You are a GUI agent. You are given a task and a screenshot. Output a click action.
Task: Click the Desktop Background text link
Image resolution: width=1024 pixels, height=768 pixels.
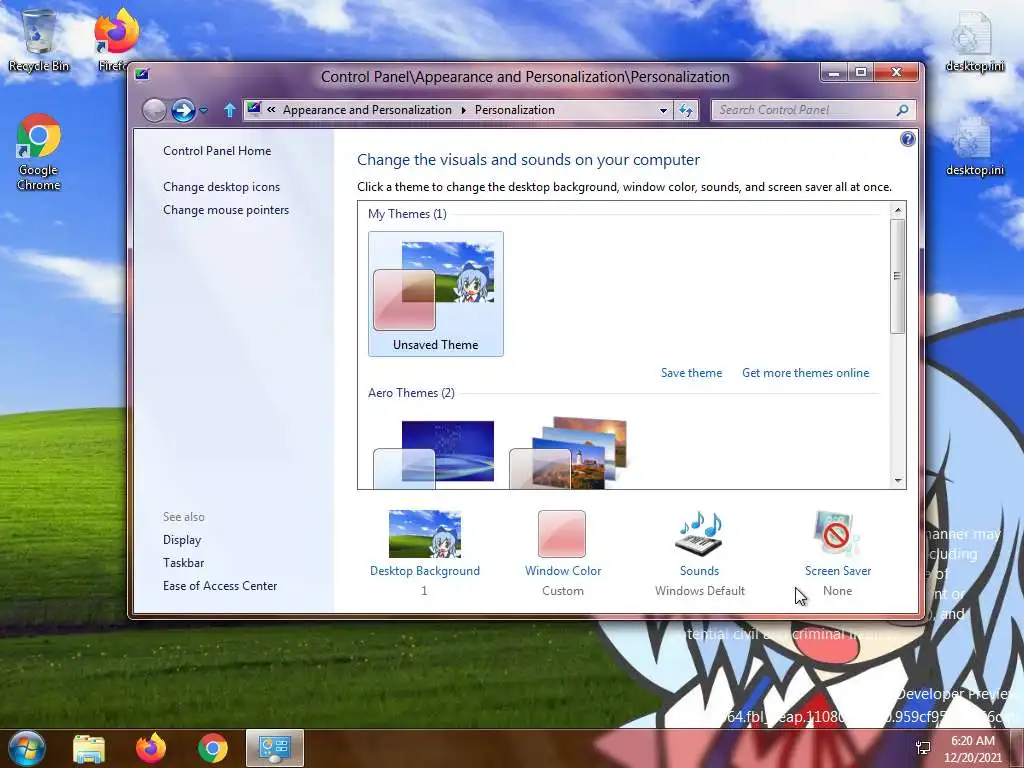(x=424, y=571)
